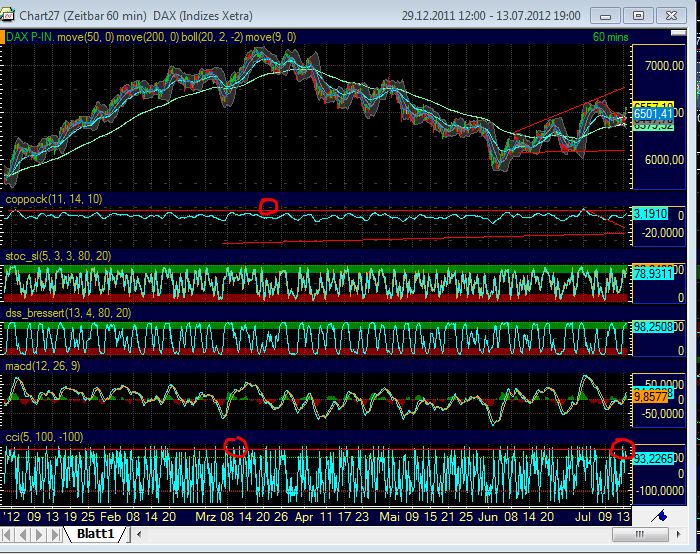
Task: Click the green 60 mins timeframe label
Action: (x=610, y=37)
